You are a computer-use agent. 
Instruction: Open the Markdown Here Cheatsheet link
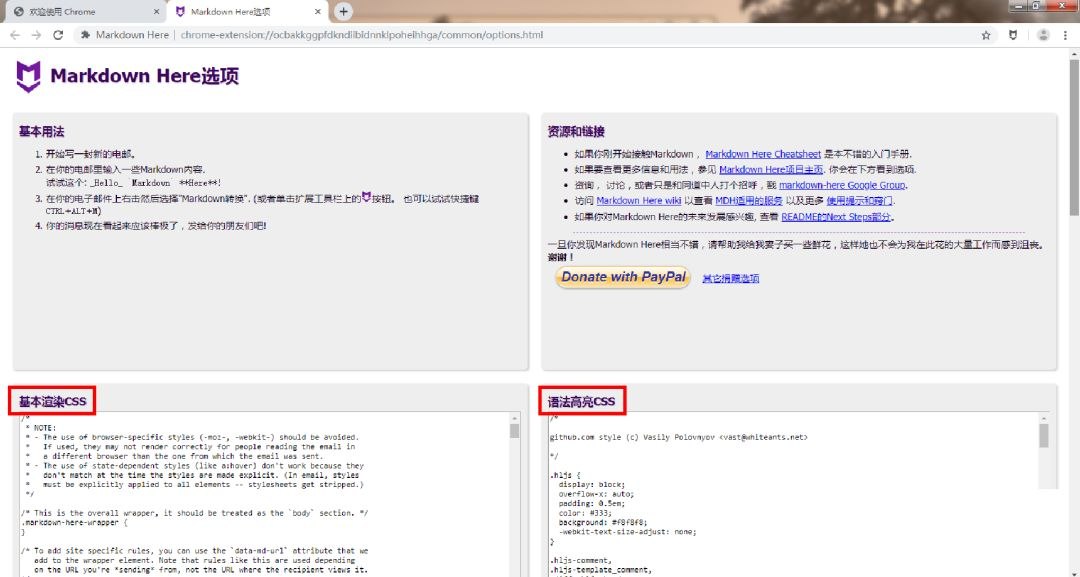pyautogui.click(x=763, y=154)
